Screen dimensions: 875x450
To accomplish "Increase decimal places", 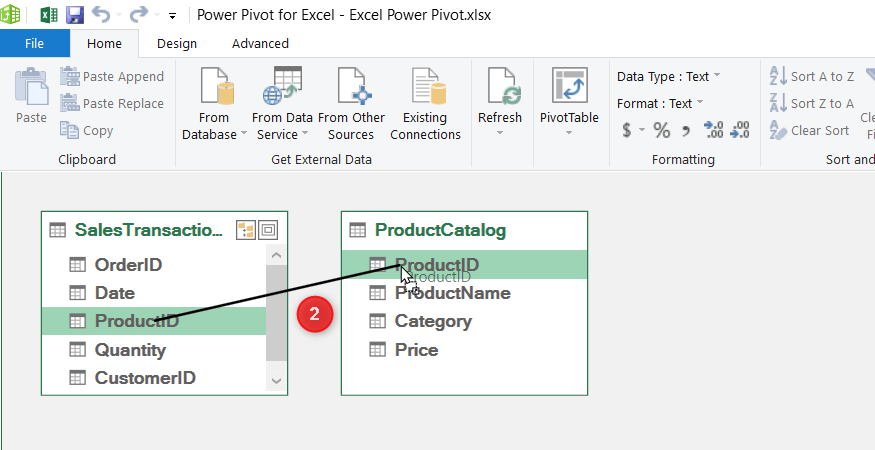I will tap(714, 130).
